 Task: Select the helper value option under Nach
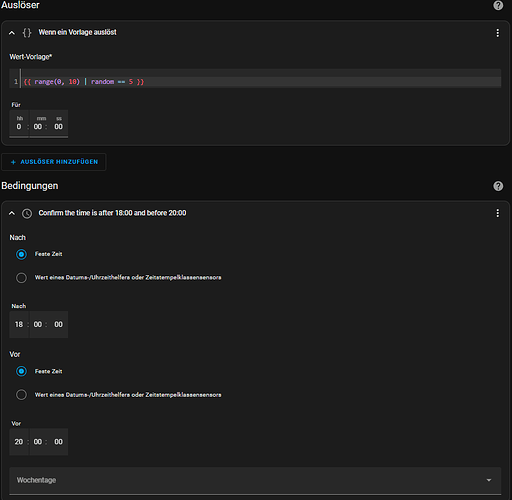coord(21,278)
